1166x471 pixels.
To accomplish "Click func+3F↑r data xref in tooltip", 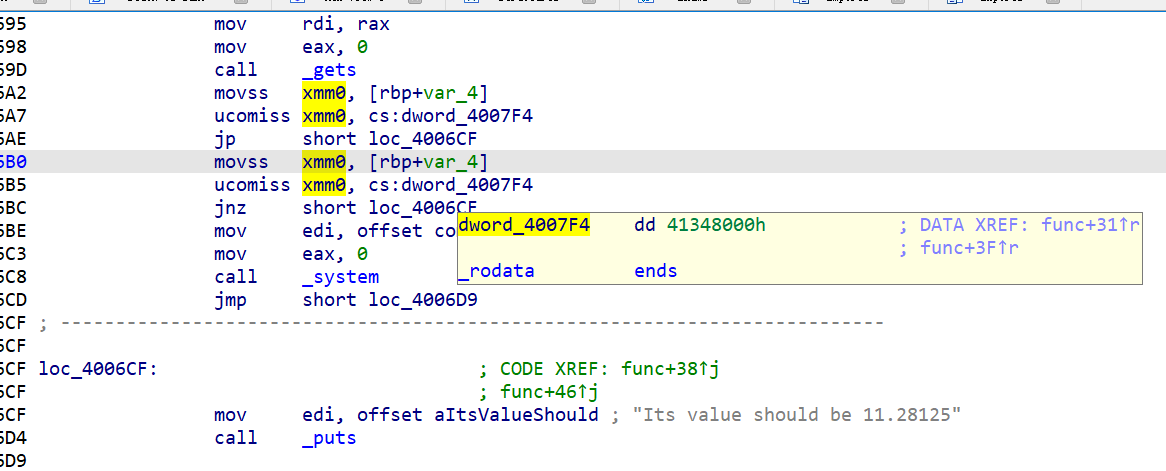I will point(969,248).
